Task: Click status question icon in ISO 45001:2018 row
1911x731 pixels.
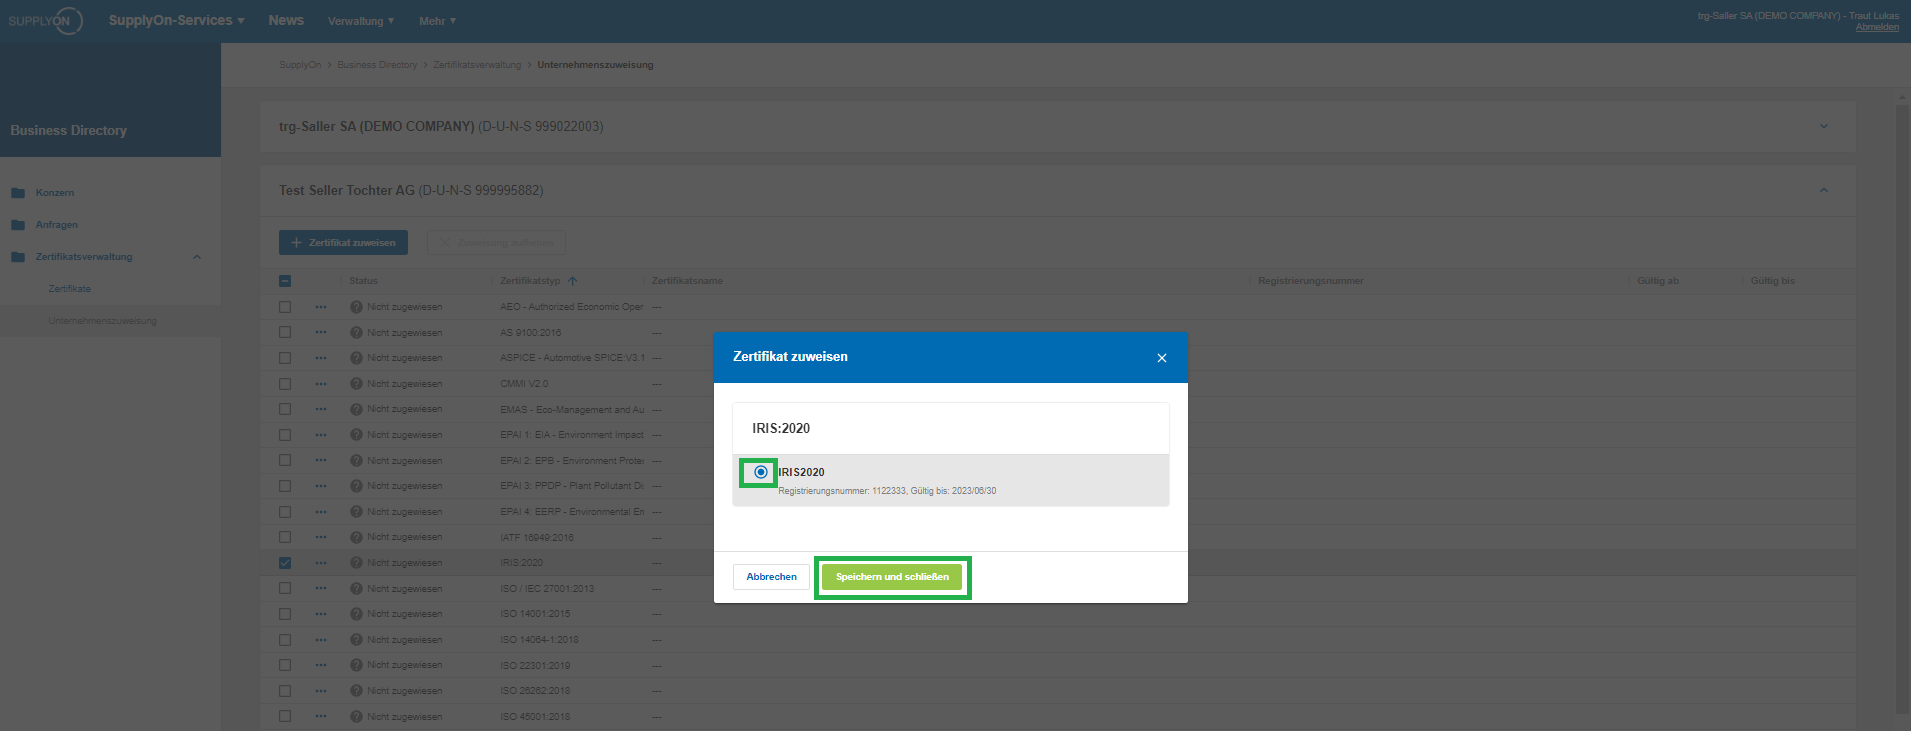Action: tap(356, 717)
